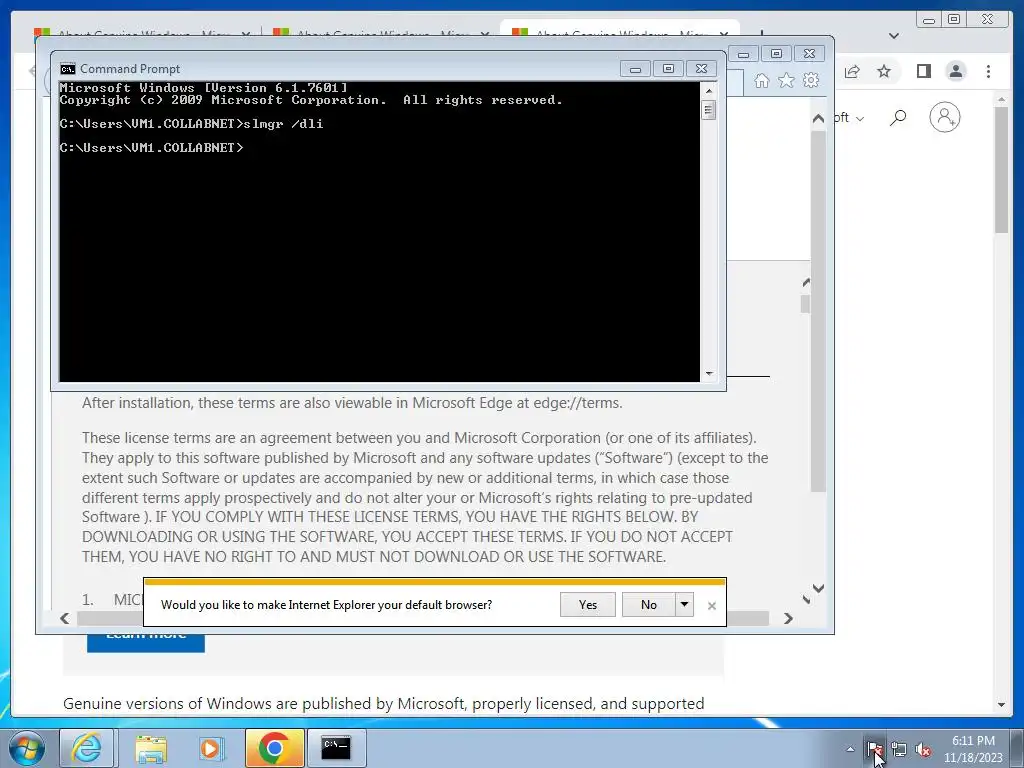Click No on default browser prompt

pos(648,604)
